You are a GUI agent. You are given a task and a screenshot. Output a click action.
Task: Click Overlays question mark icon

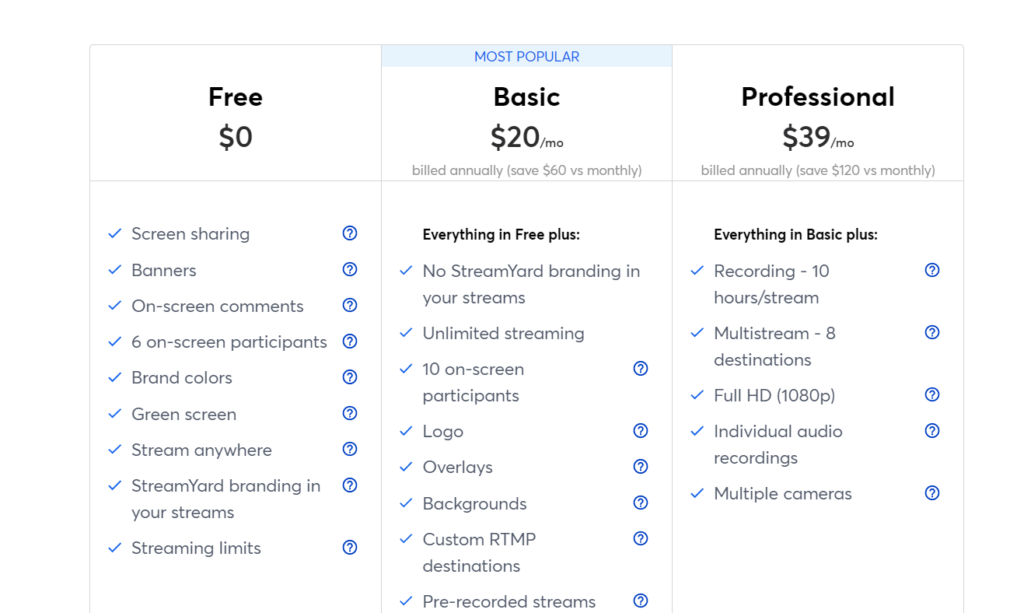[x=641, y=466]
